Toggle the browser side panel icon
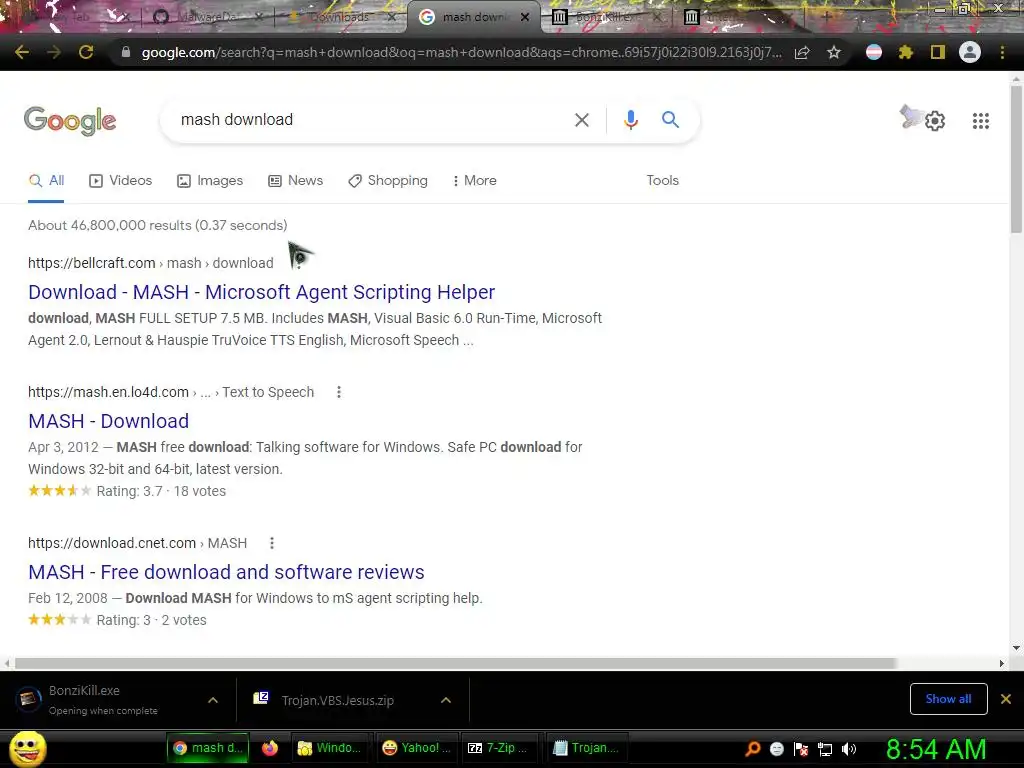The image size is (1024, 768). click(938, 52)
